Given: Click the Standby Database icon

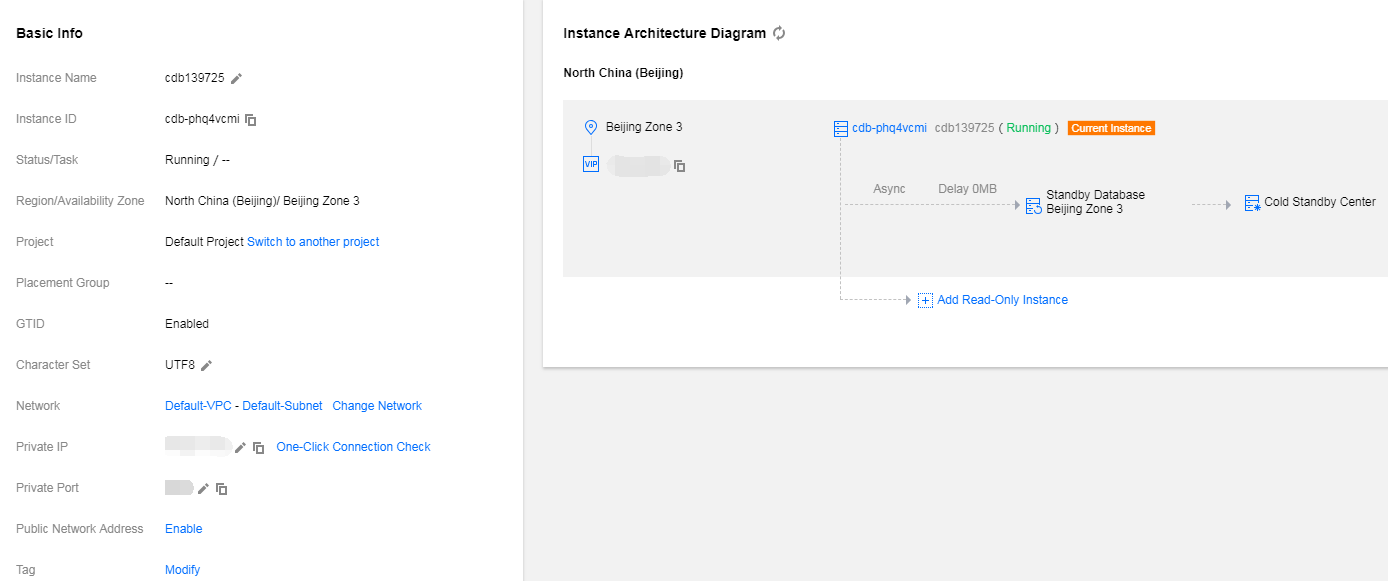Looking at the screenshot, I should [1034, 204].
